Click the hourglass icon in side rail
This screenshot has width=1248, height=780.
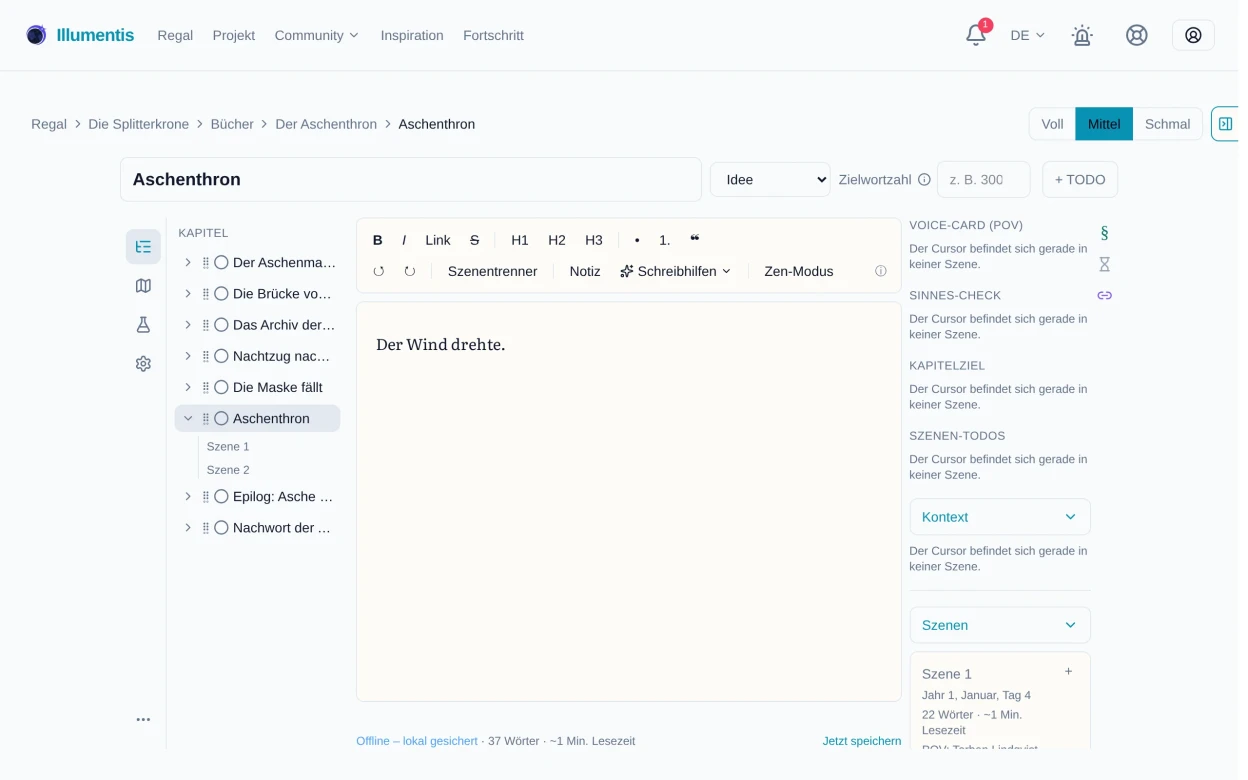click(x=1104, y=264)
